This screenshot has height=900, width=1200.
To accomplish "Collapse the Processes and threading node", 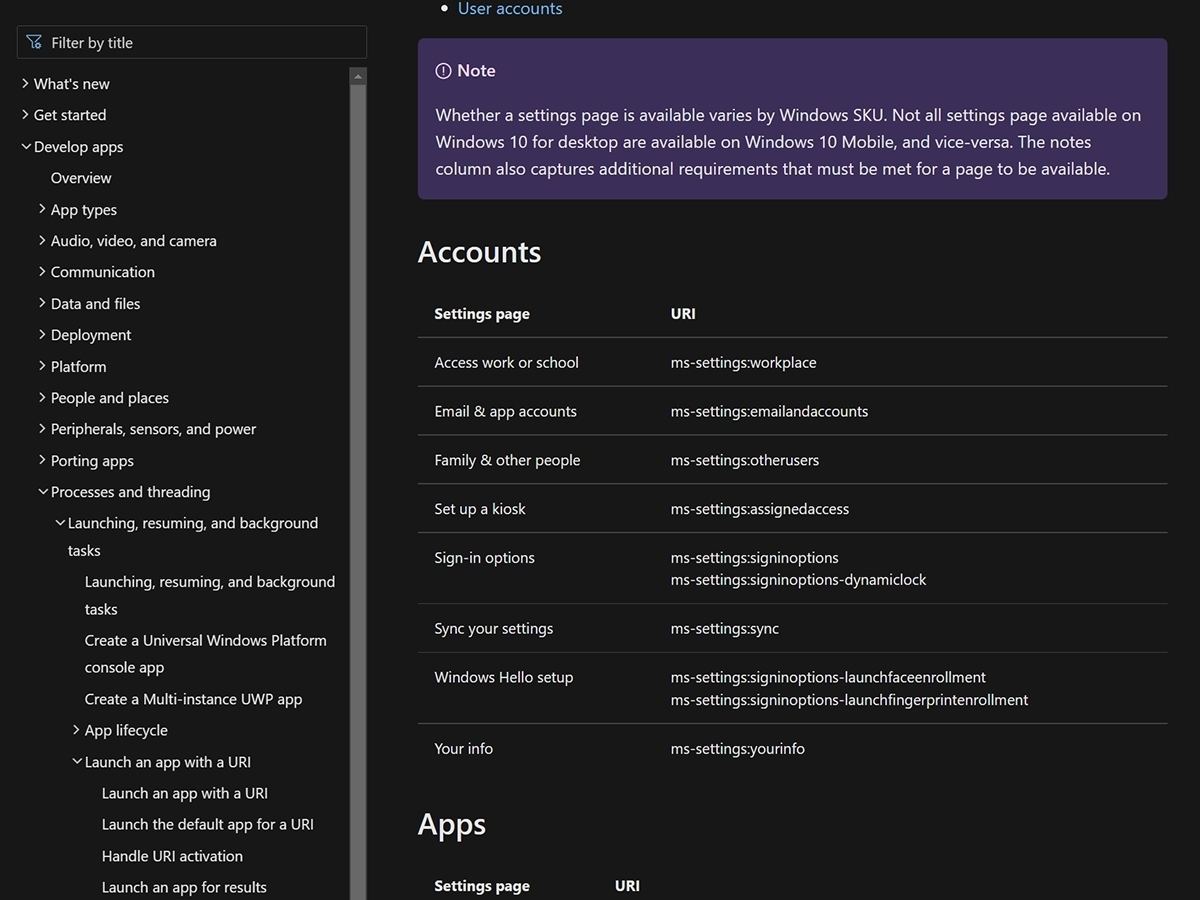I will pos(42,492).
